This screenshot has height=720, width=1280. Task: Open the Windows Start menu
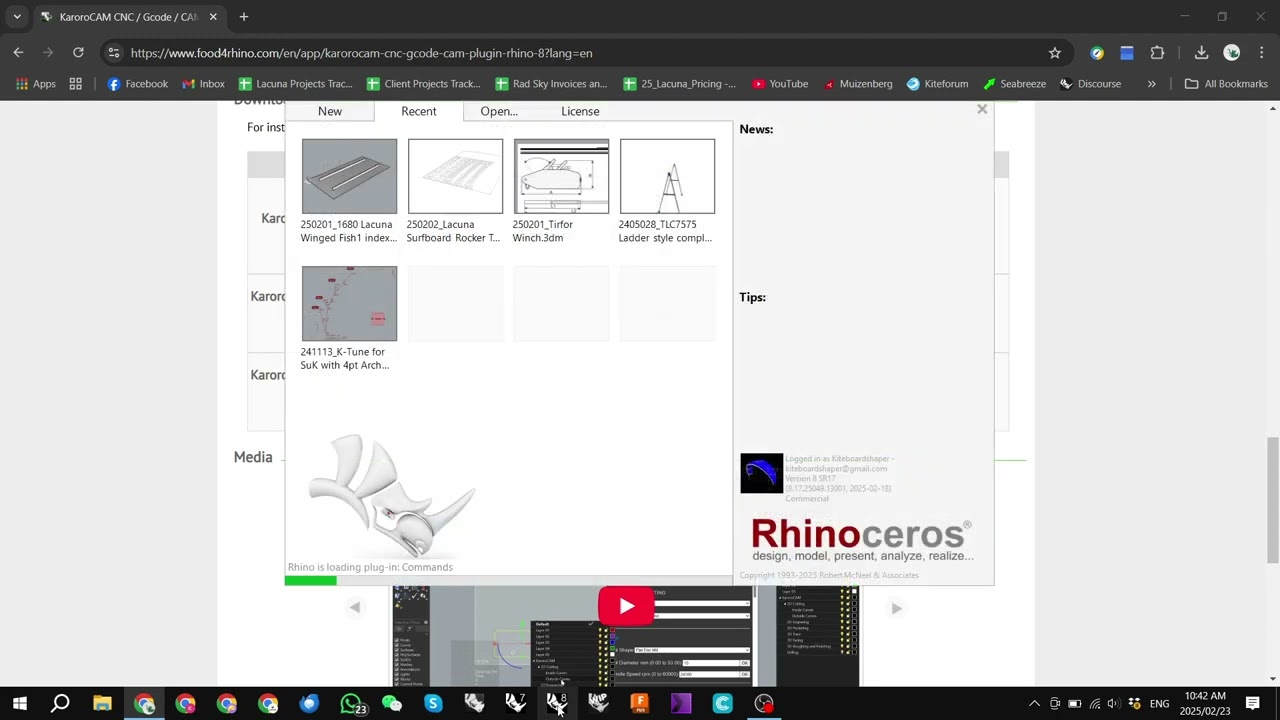pos(19,703)
